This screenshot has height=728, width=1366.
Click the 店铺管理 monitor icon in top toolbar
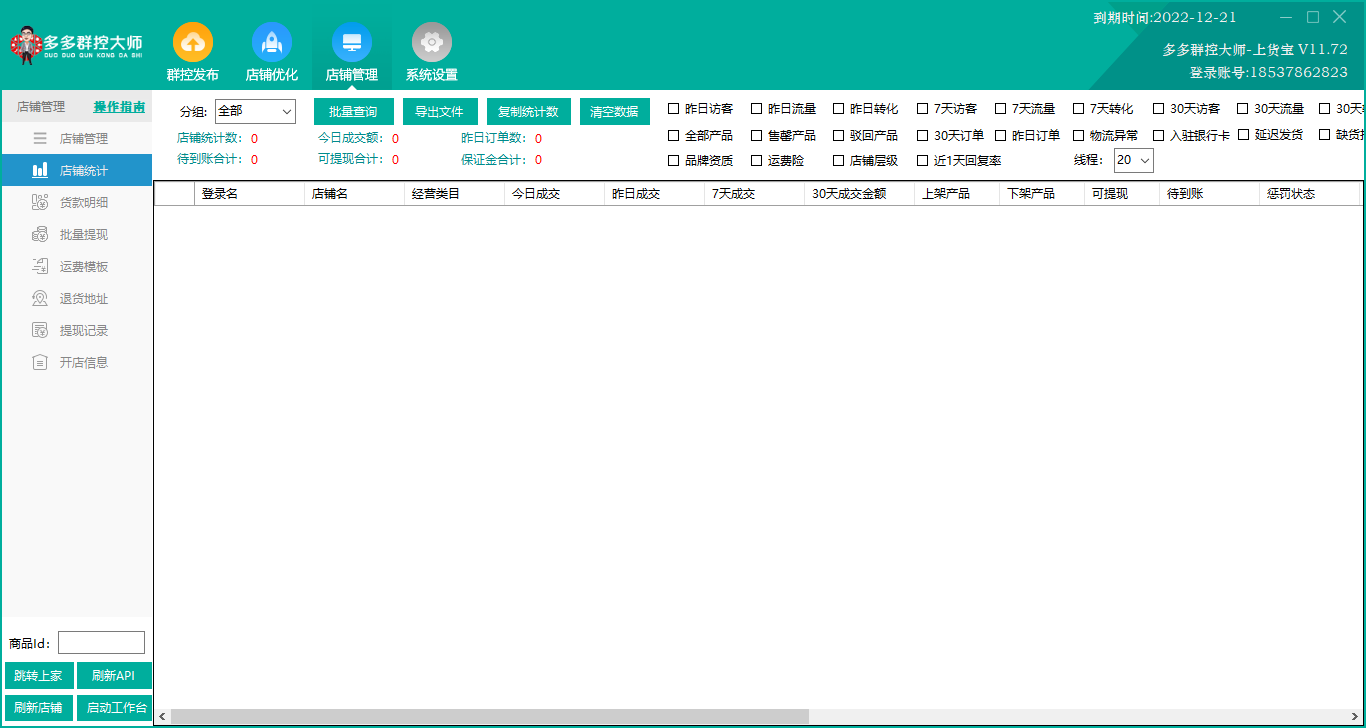351,43
